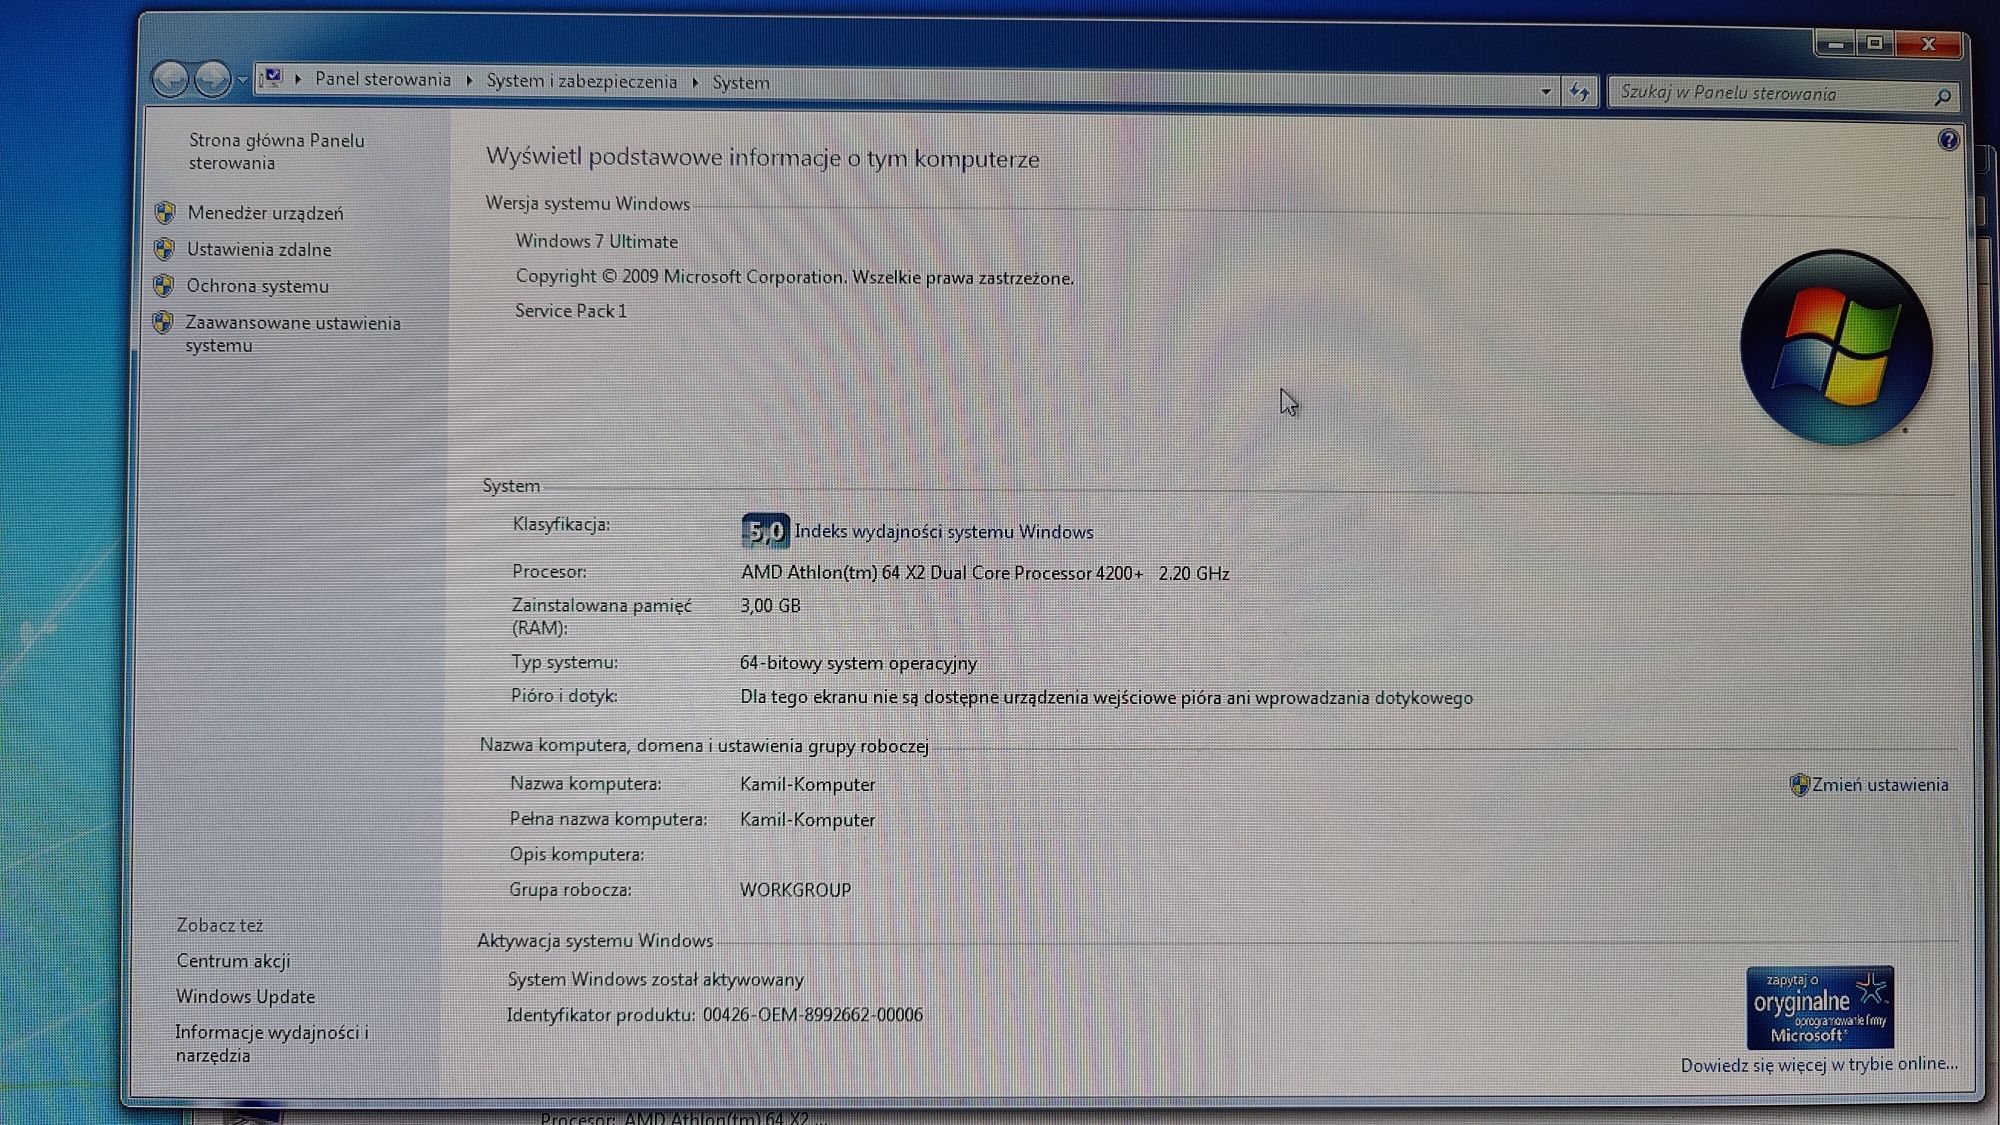Open Strona główna Panelu sterowania
This screenshot has width=2000, height=1125.
click(x=276, y=151)
